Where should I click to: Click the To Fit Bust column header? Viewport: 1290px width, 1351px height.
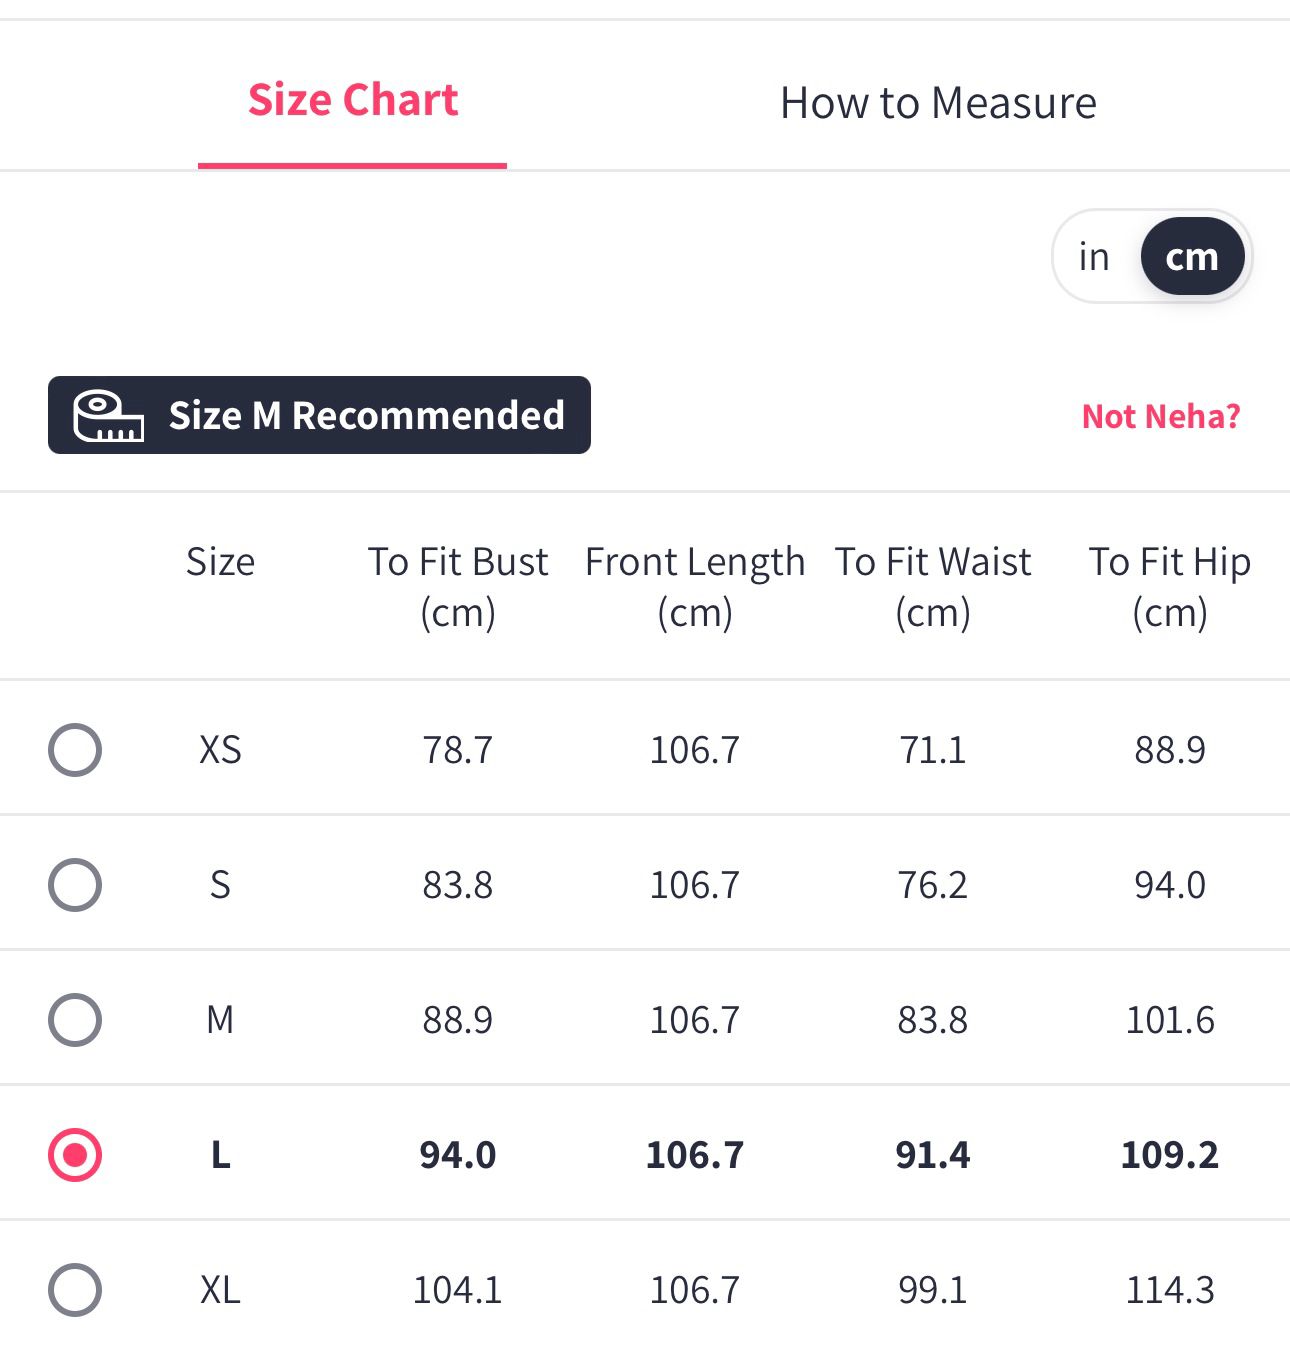coord(458,586)
